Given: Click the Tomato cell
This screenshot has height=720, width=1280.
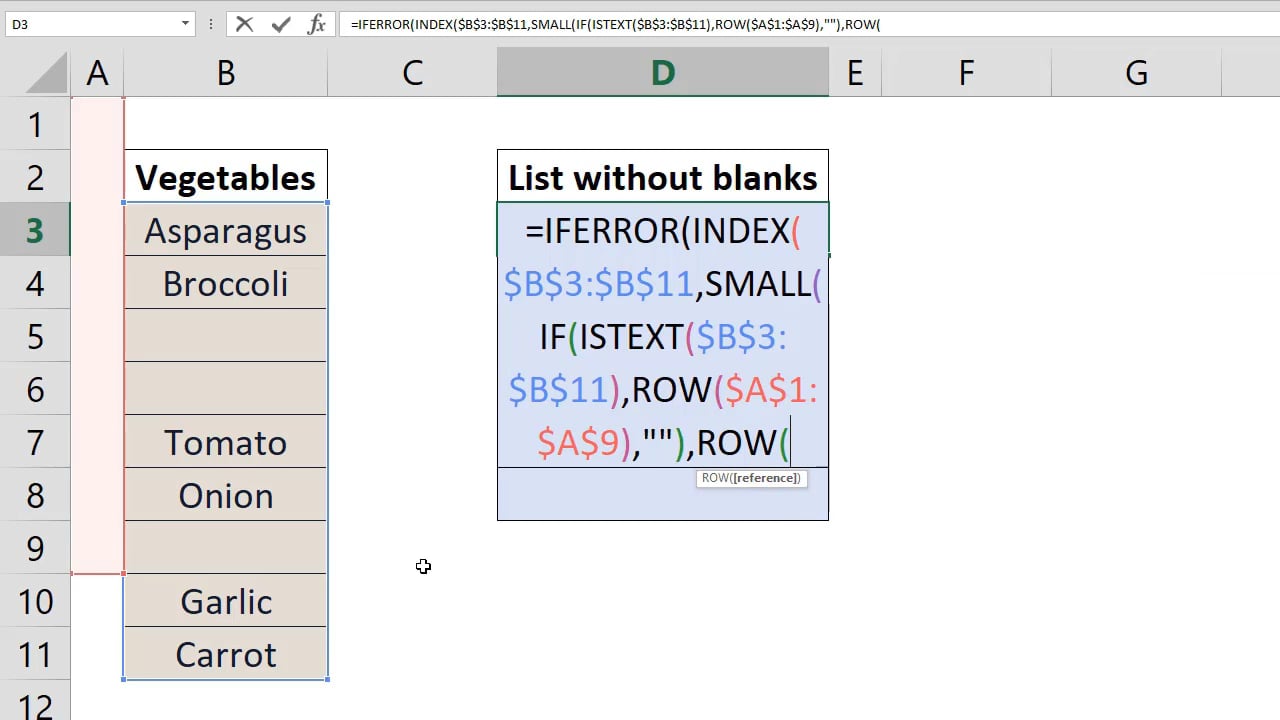Looking at the screenshot, I should pos(226,442).
